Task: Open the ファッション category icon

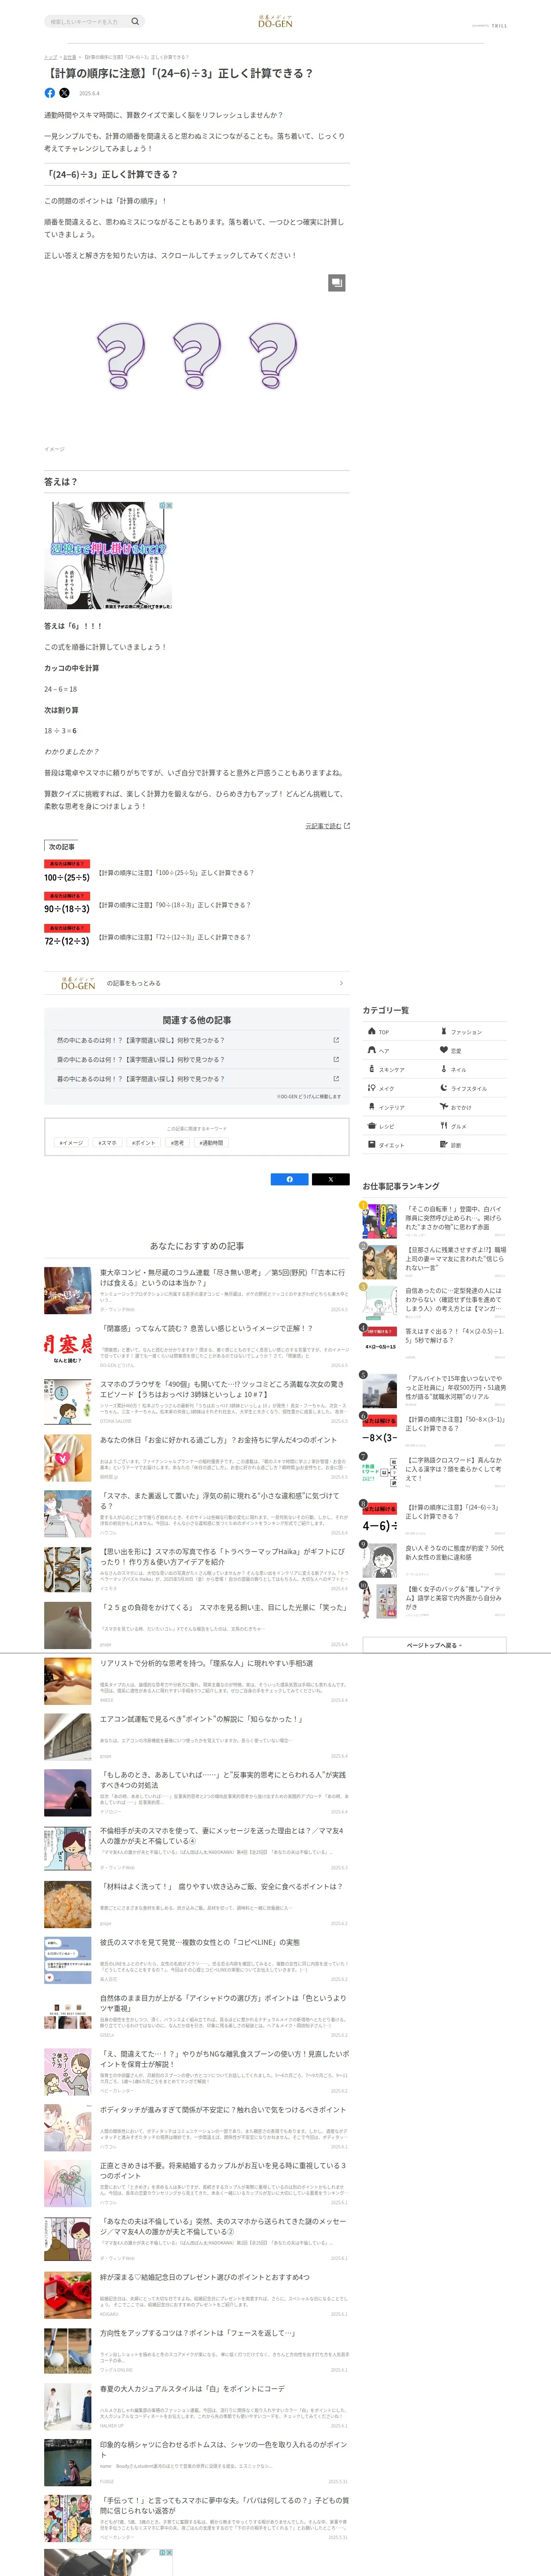Action: (x=444, y=1031)
